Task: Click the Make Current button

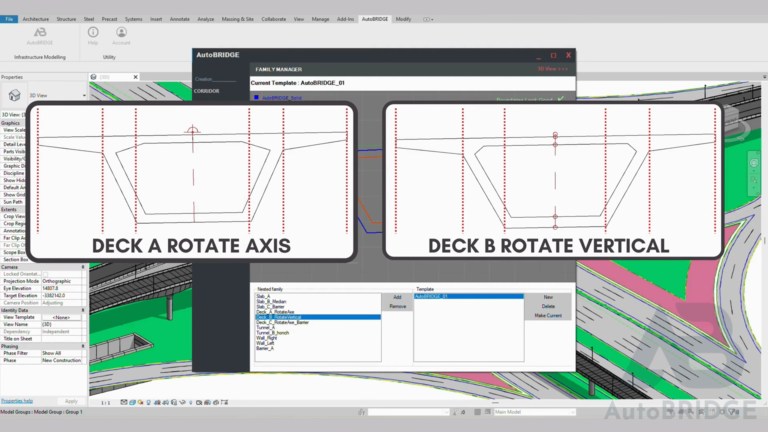Action: pos(548,316)
